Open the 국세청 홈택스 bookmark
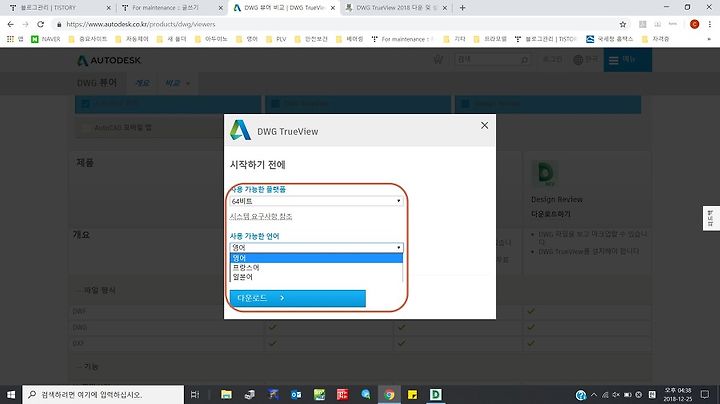This screenshot has width=720, height=404. [609, 39]
